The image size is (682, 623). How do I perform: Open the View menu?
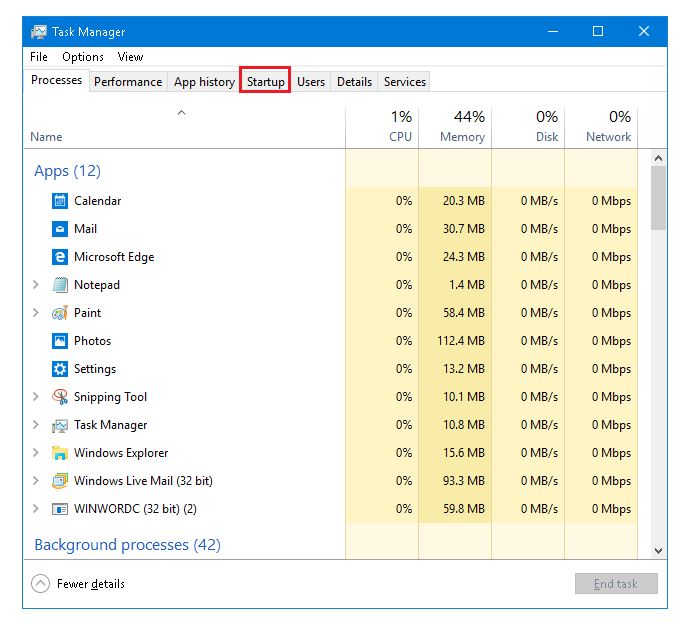130,57
